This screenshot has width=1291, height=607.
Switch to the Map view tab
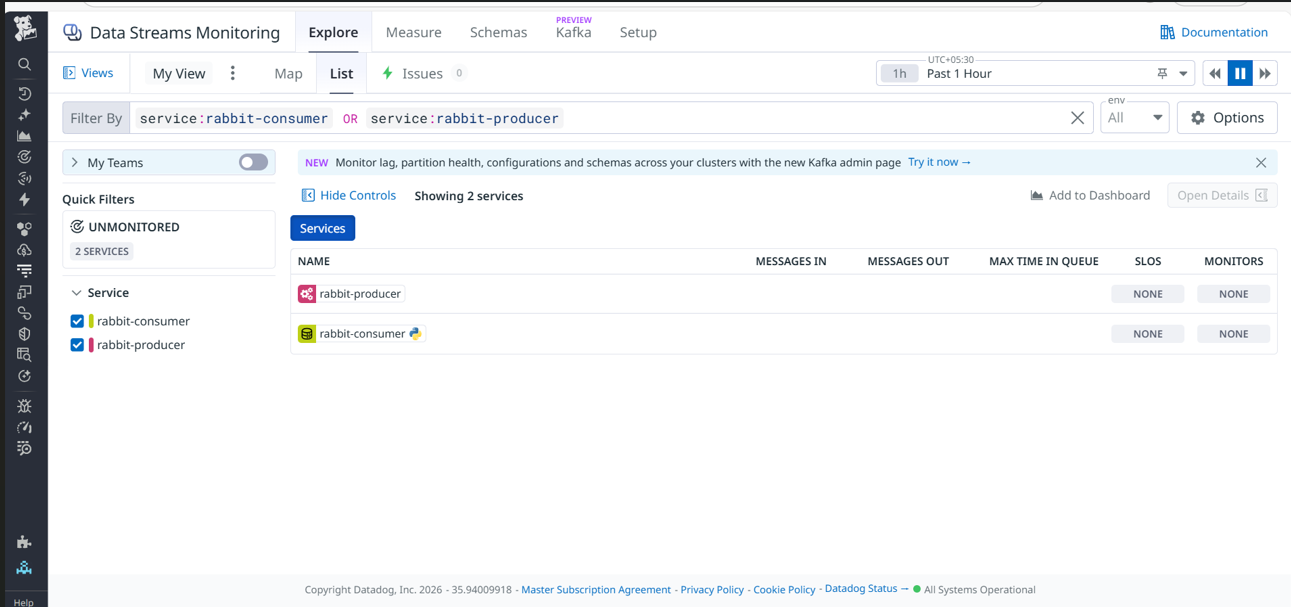coord(288,73)
